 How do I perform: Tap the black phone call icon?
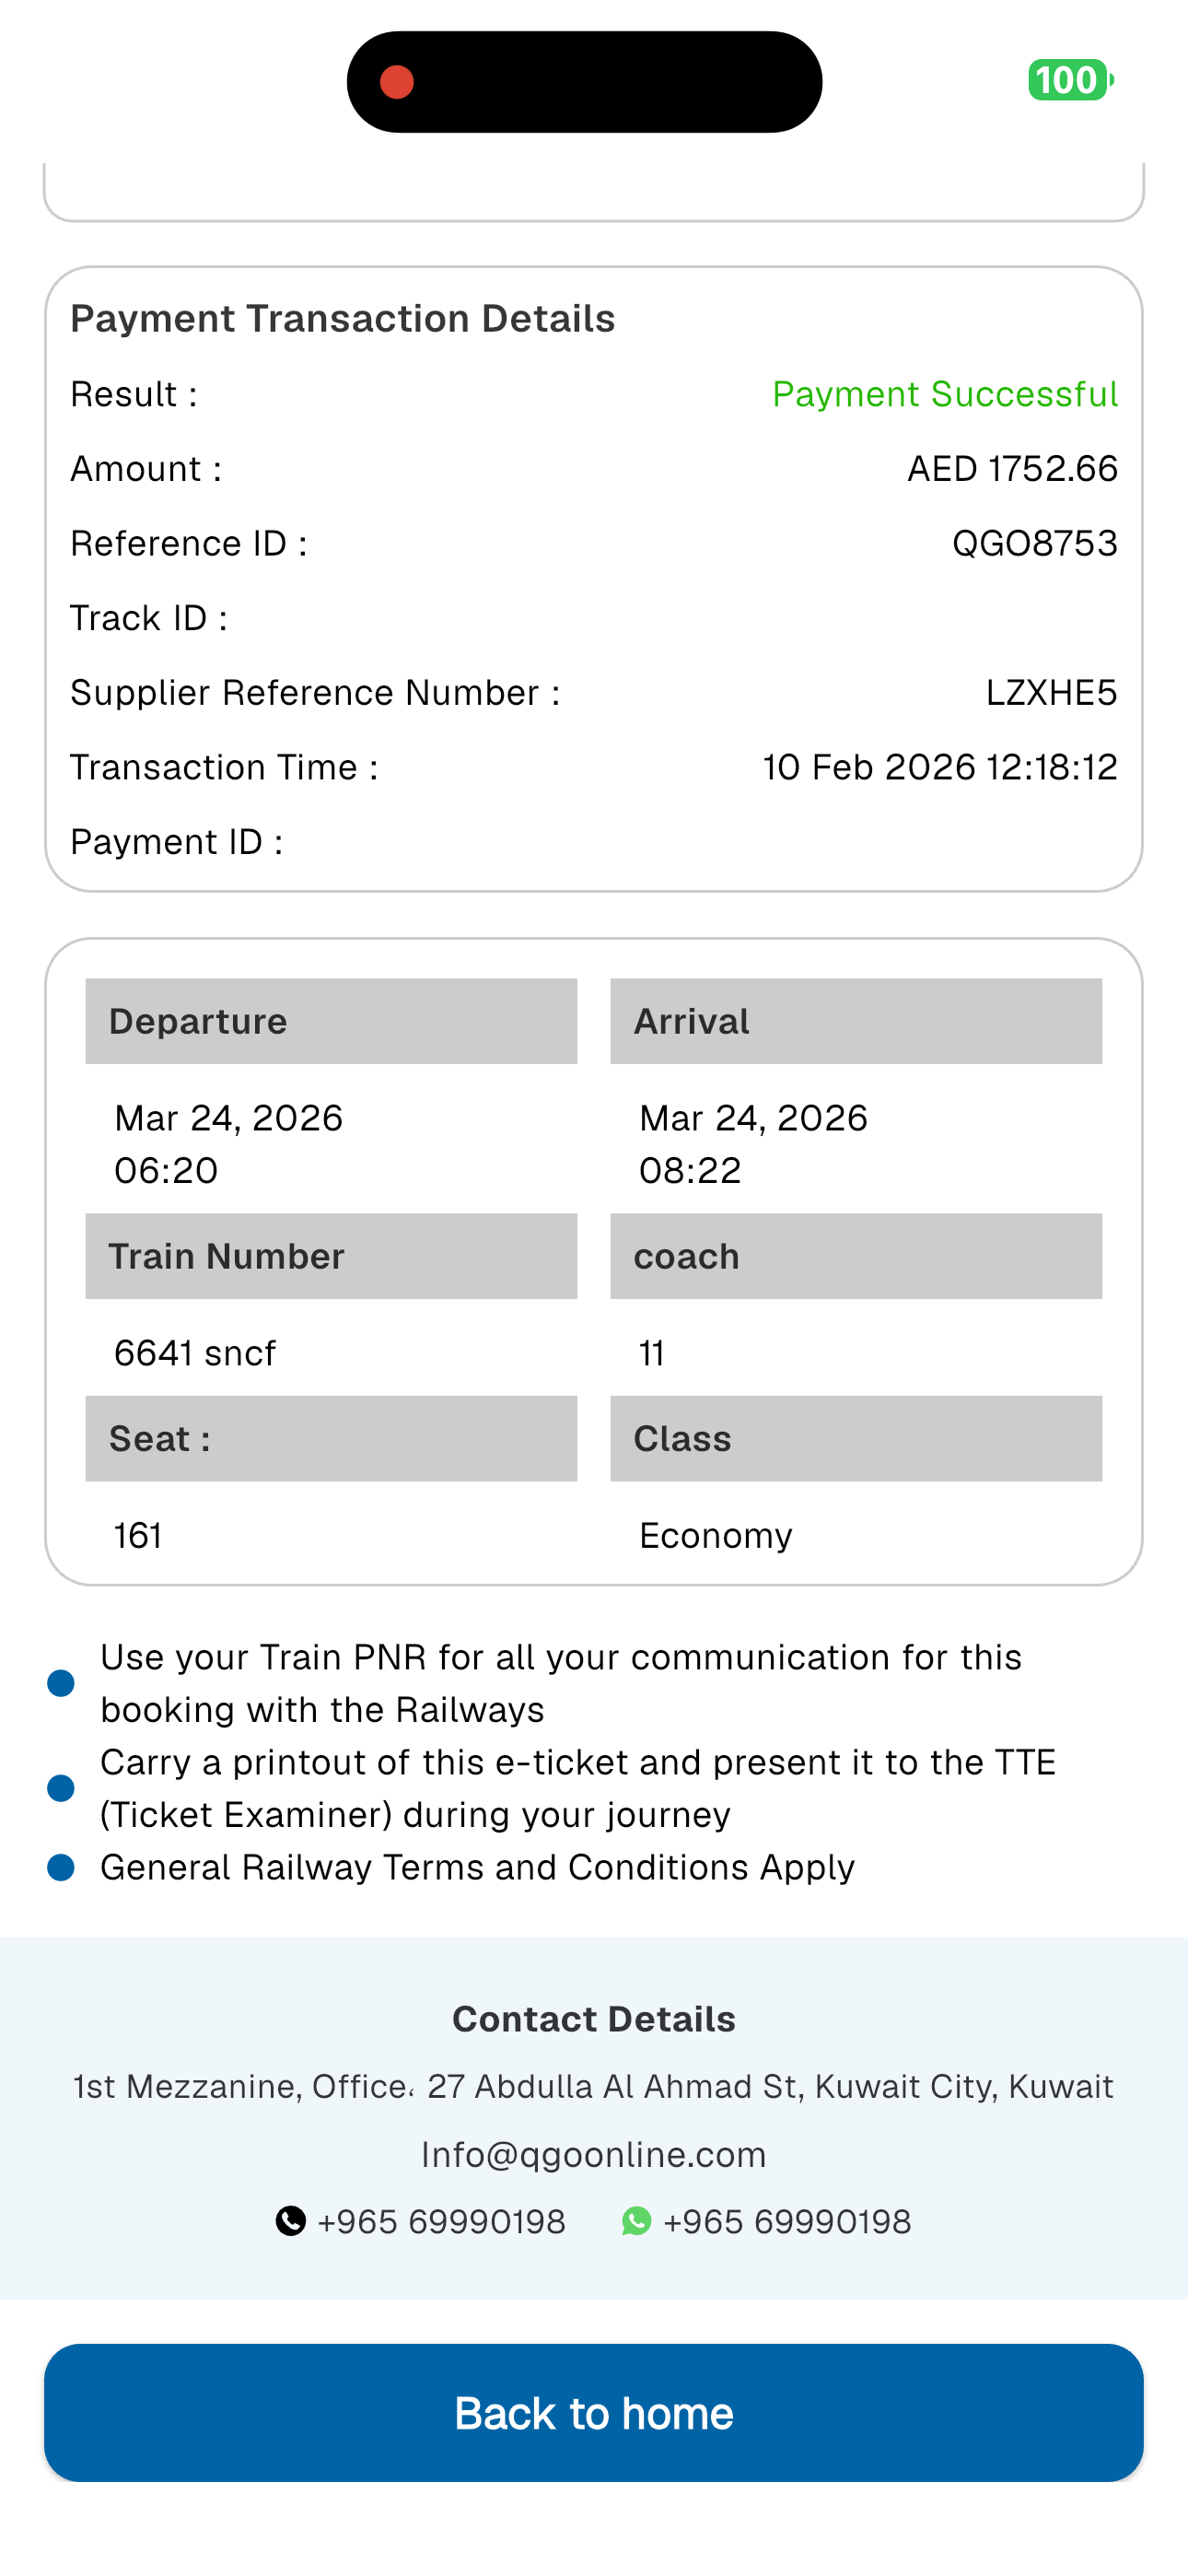pos(290,2221)
